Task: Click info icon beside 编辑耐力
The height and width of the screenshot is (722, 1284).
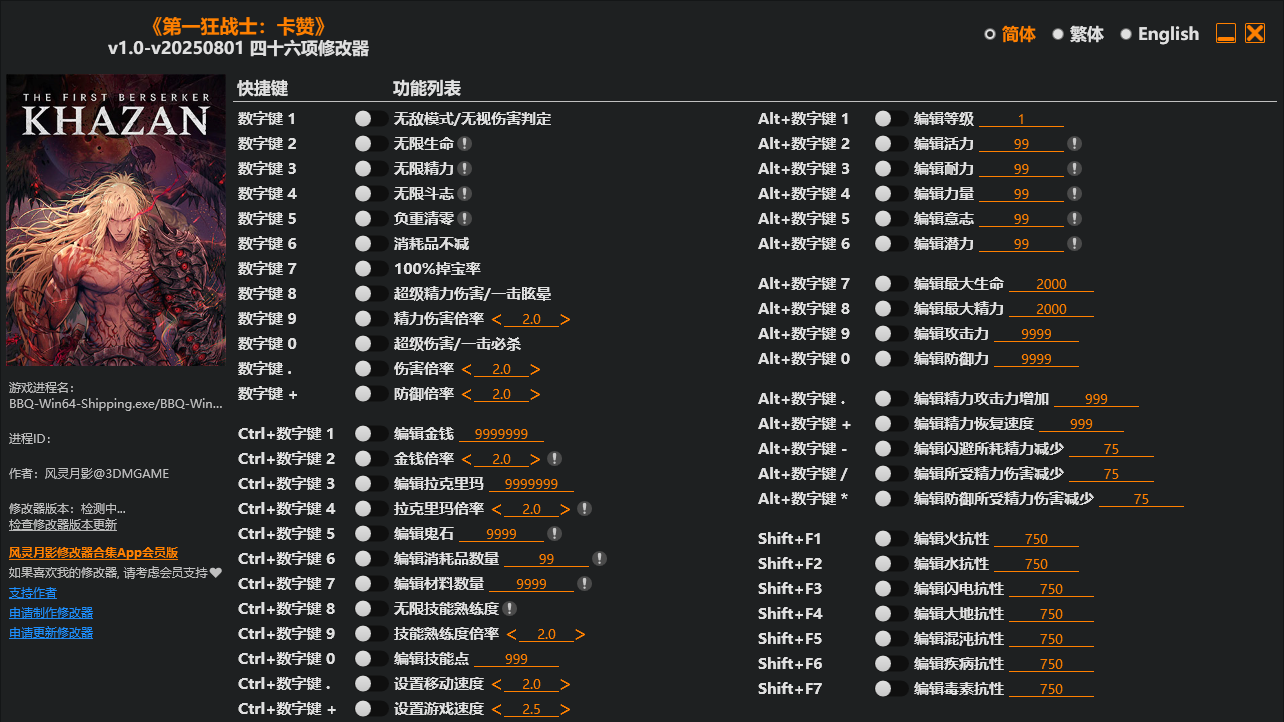Action: [x=1074, y=169]
